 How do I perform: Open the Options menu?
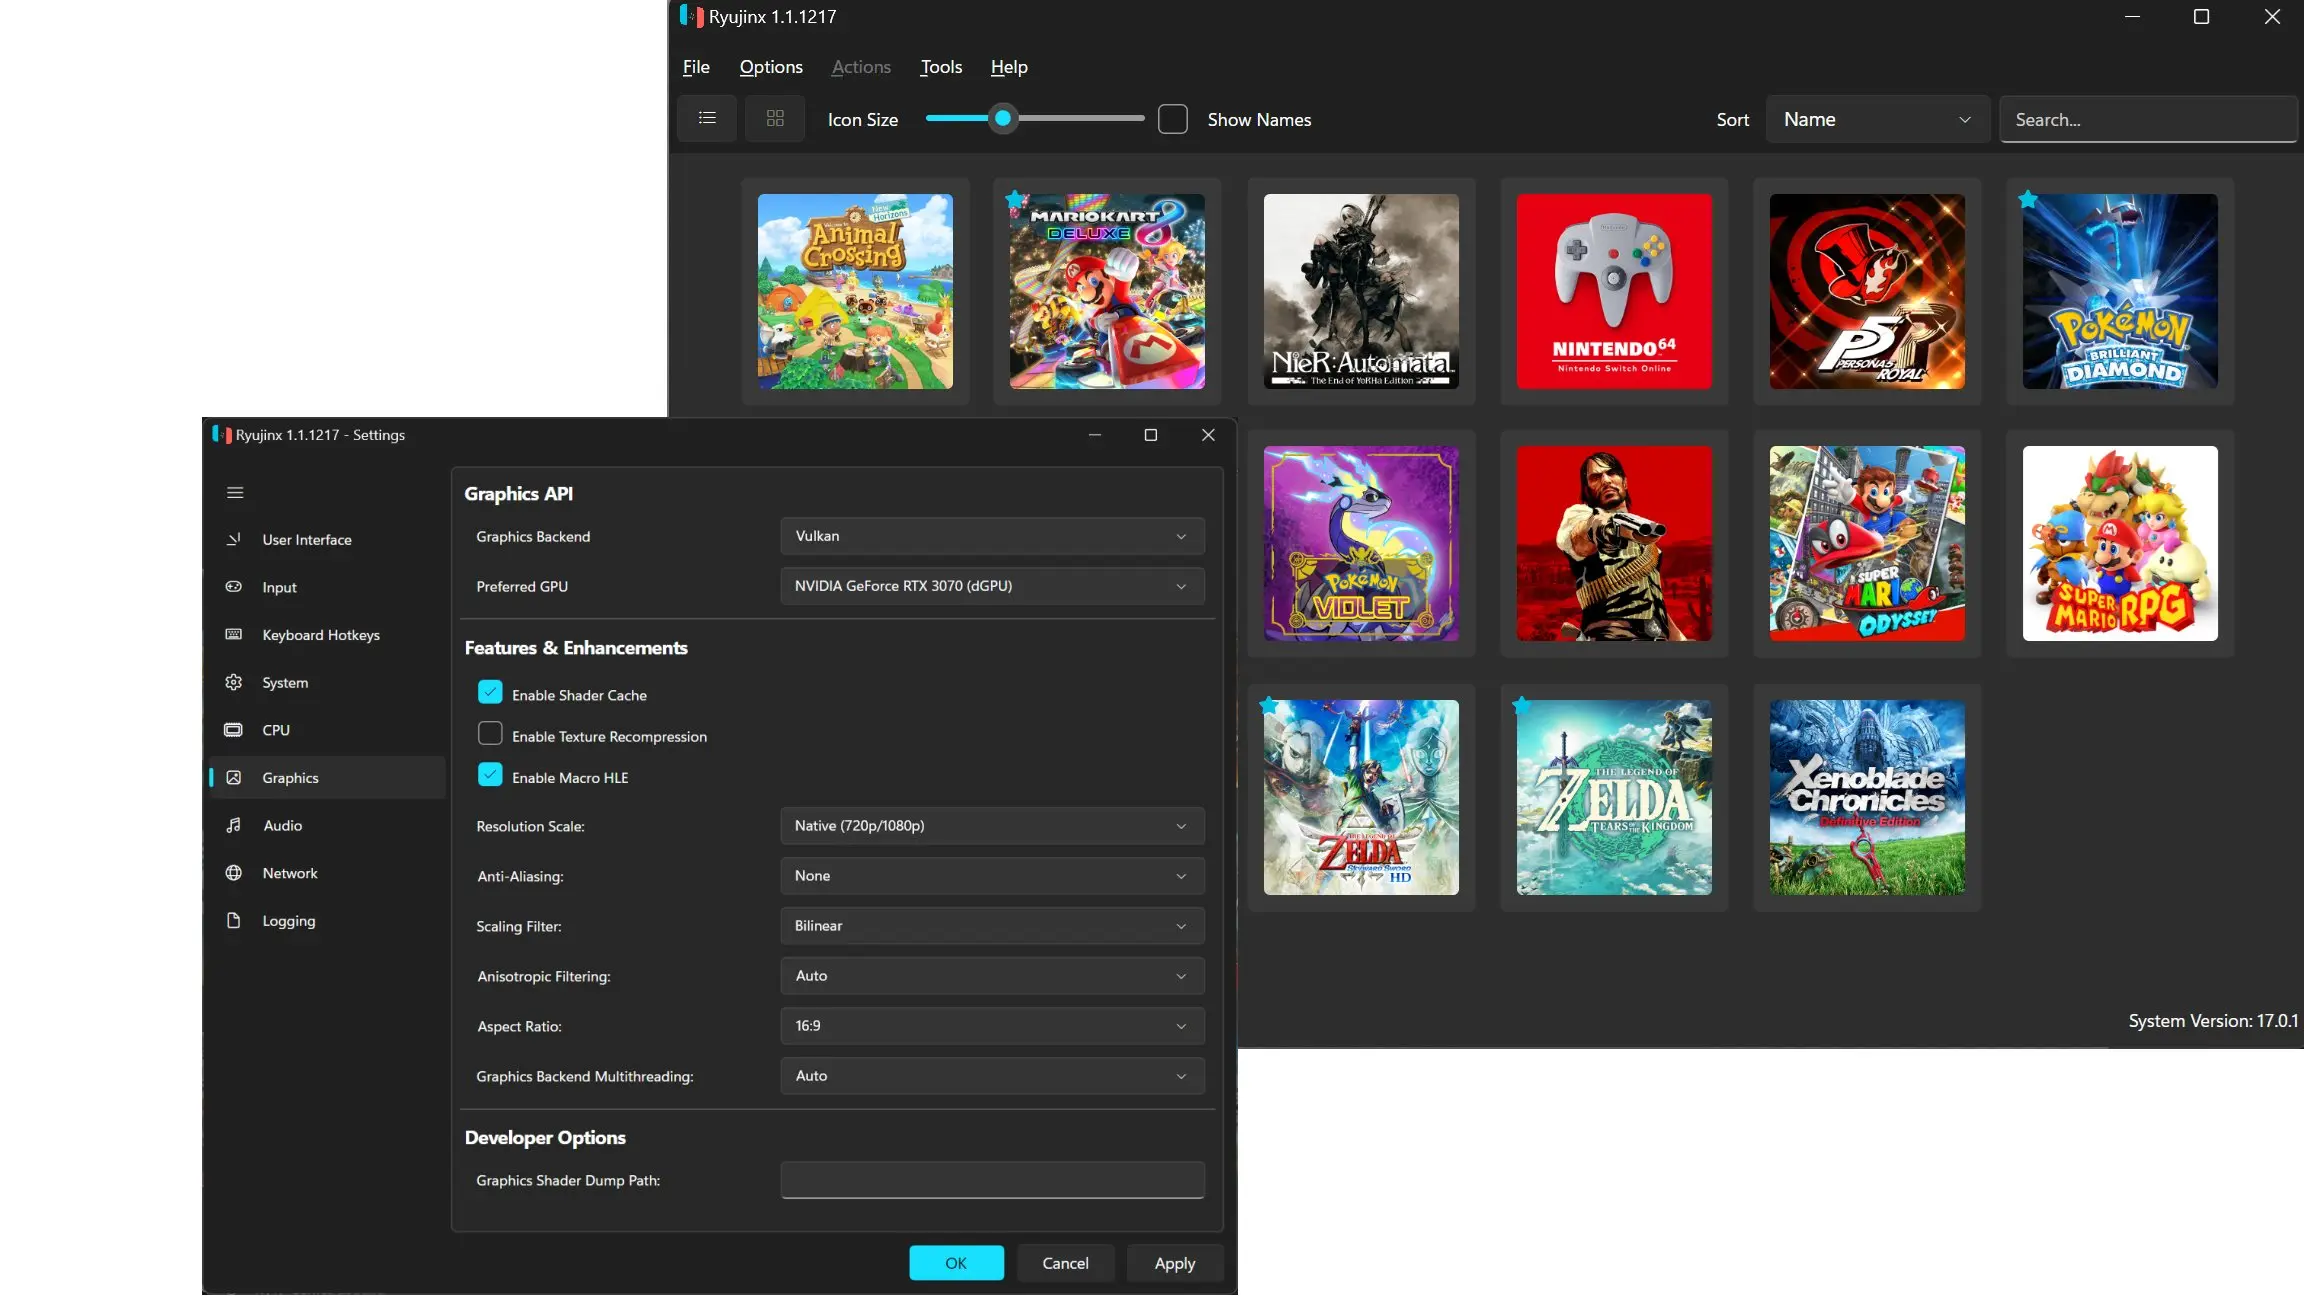(771, 67)
